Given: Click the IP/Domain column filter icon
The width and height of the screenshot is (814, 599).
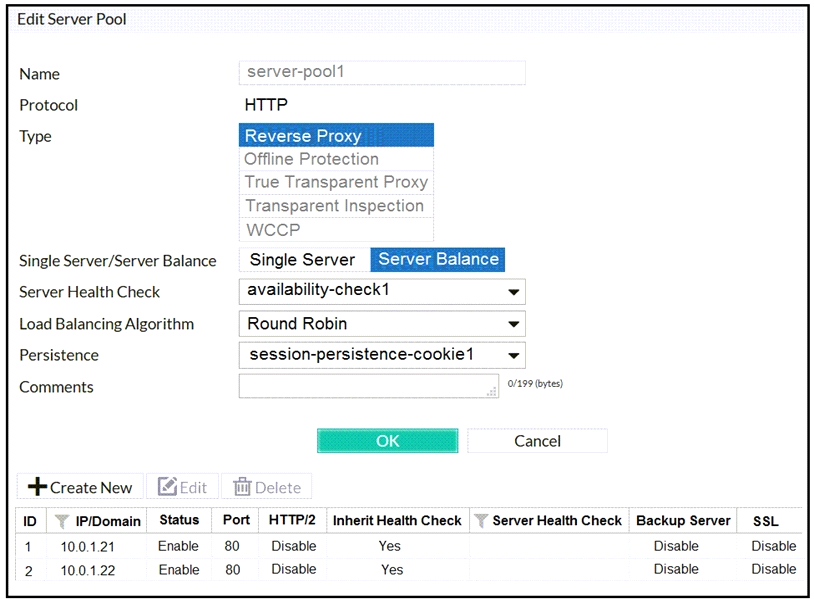Looking at the screenshot, I should (x=62, y=521).
